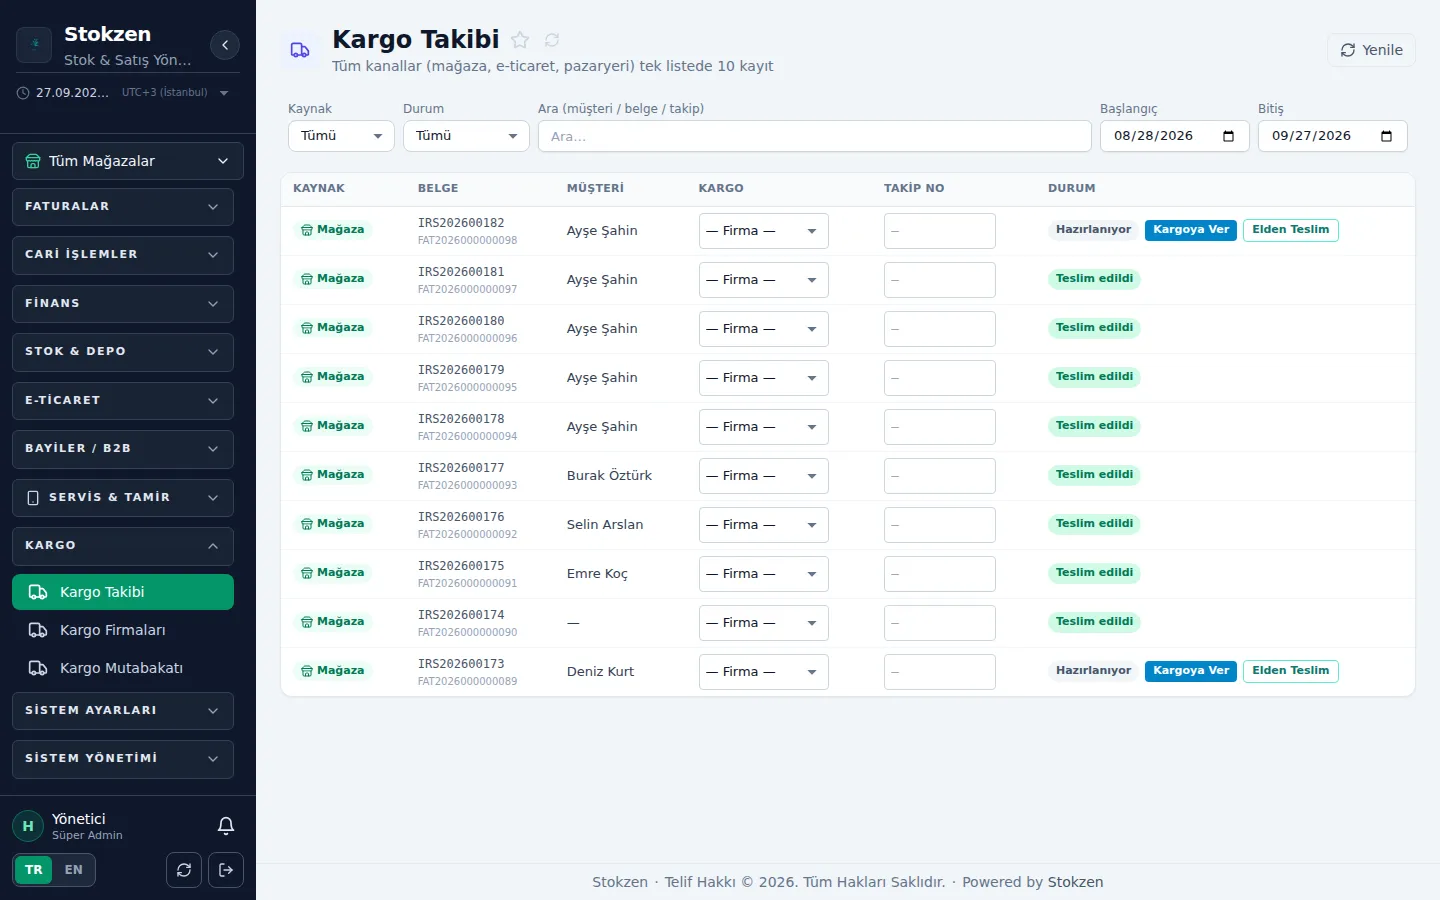This screenshot has width=1440, height=900.
Task: Click the Stokzen link in the footer
Action: [1075, 882]
